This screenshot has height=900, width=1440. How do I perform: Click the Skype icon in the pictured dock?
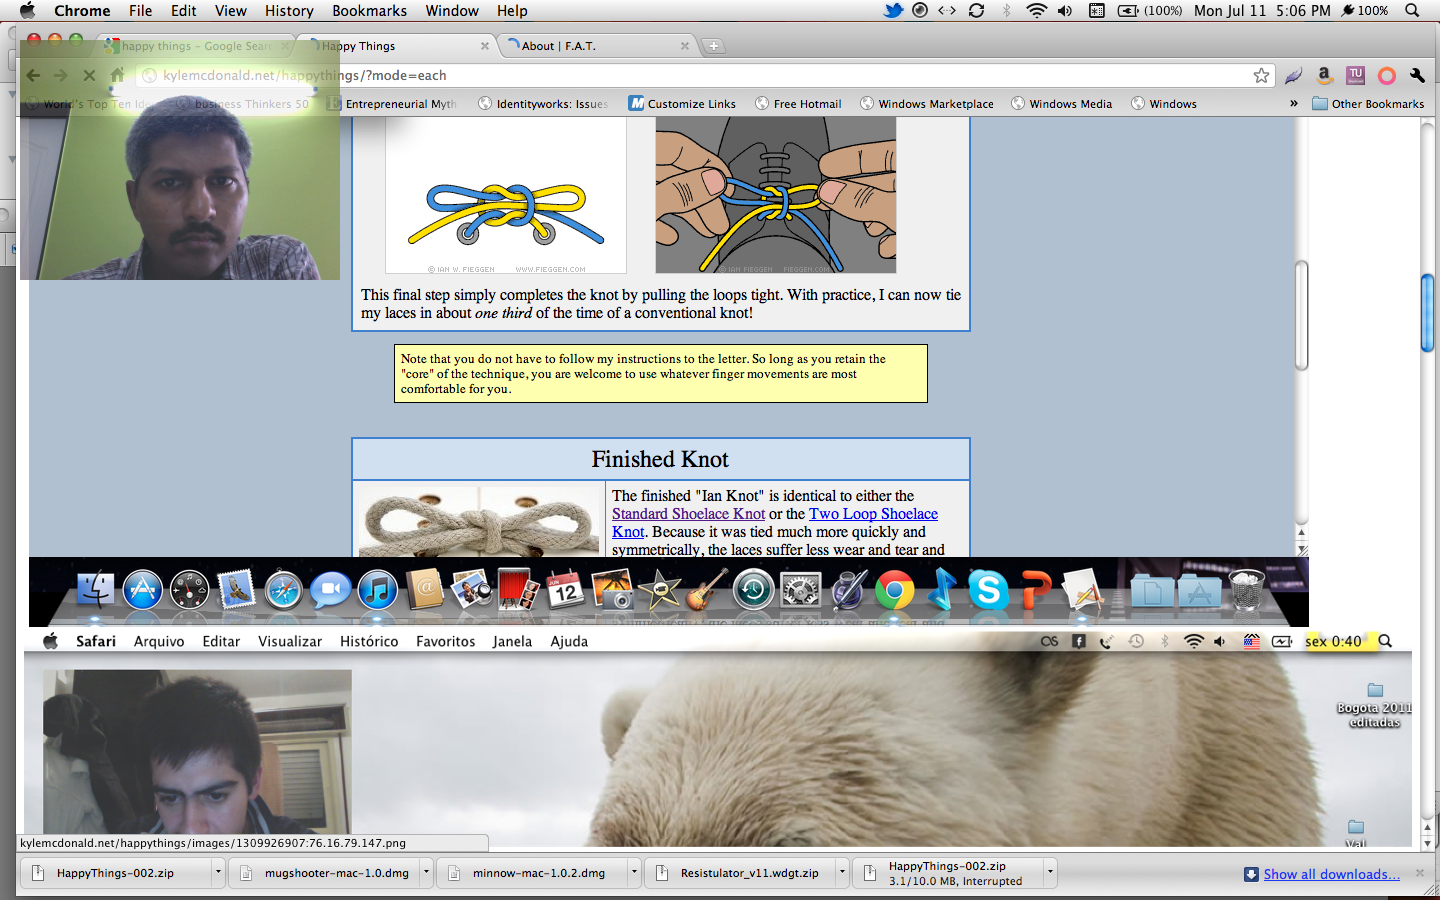pyautogui.click(x=988, y=590)
